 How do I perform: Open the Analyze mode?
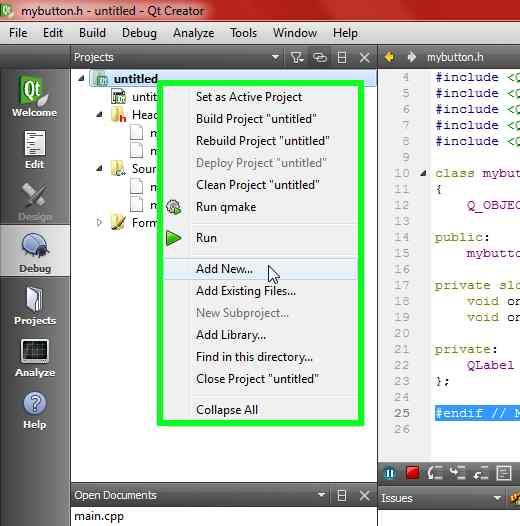point(35,358)
